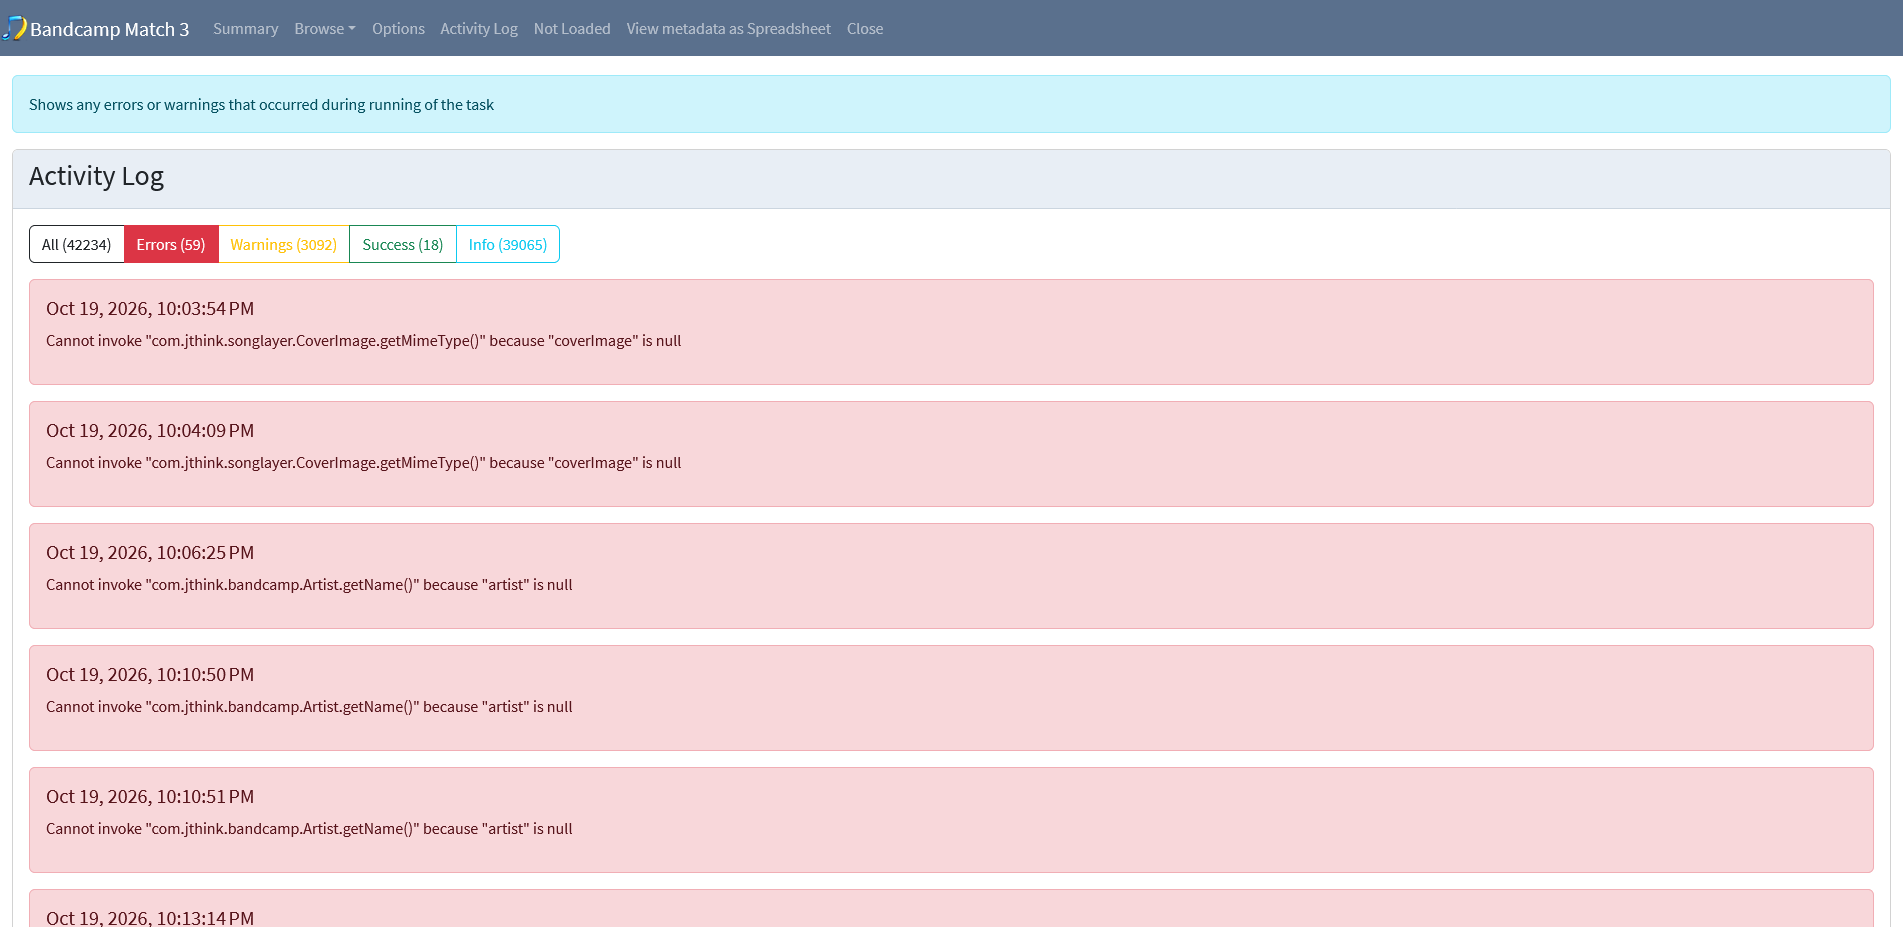Click artist null message under 10:10:50 PM
1903x927 pixels.
(x=309, y=707)
